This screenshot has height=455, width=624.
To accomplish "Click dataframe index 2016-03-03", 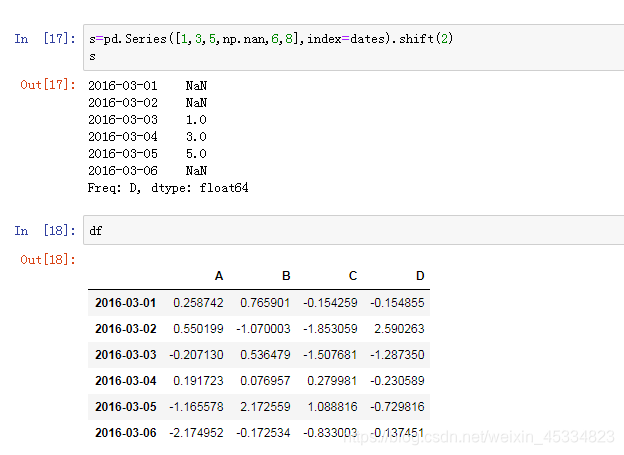I will [x=126, y=355].
